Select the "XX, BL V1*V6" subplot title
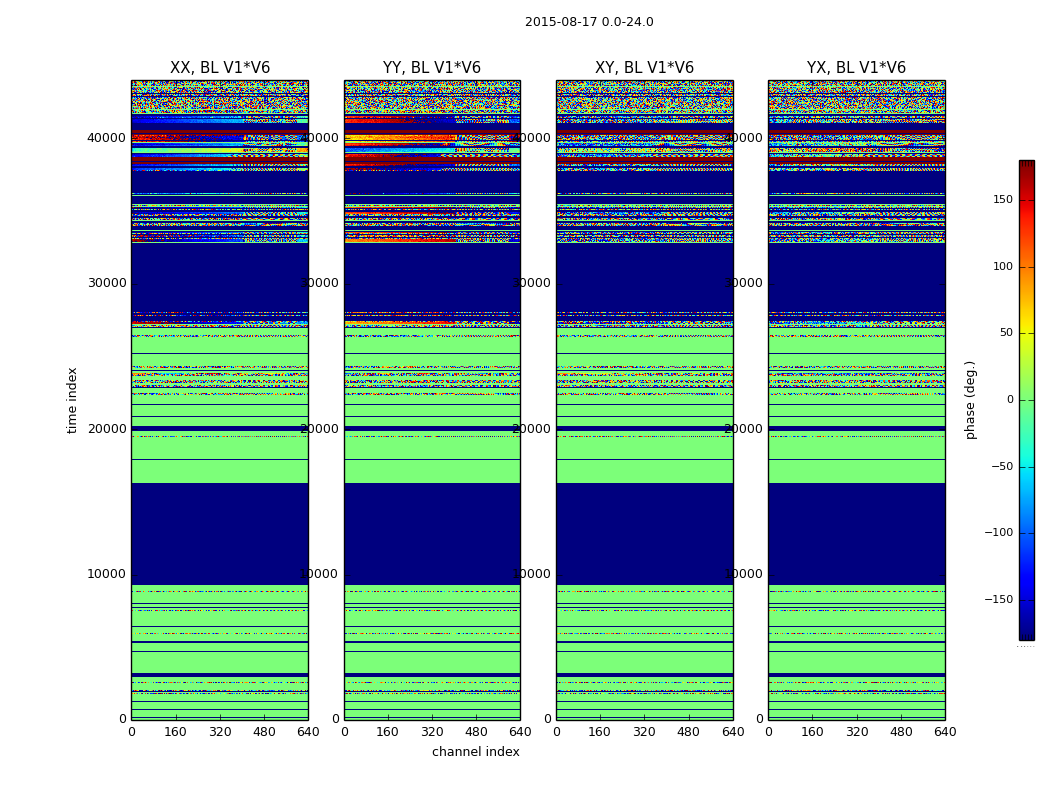 219,68
